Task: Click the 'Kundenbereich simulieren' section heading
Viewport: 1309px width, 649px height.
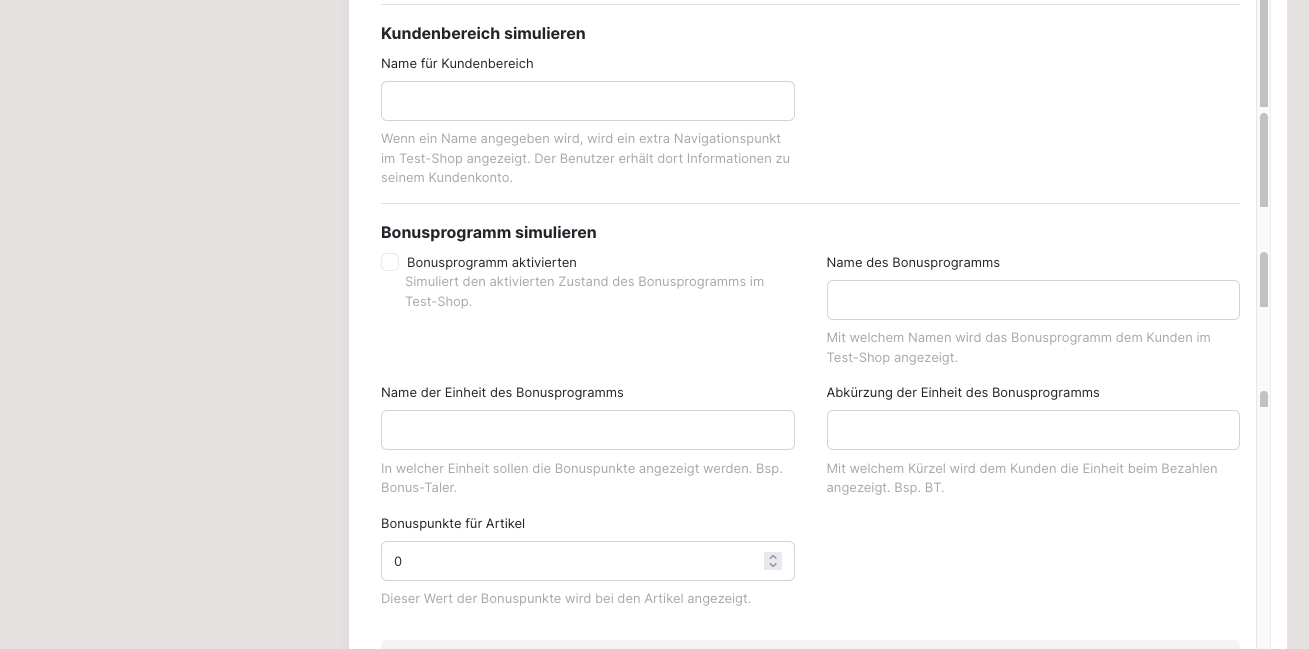Action: [483, 33]
